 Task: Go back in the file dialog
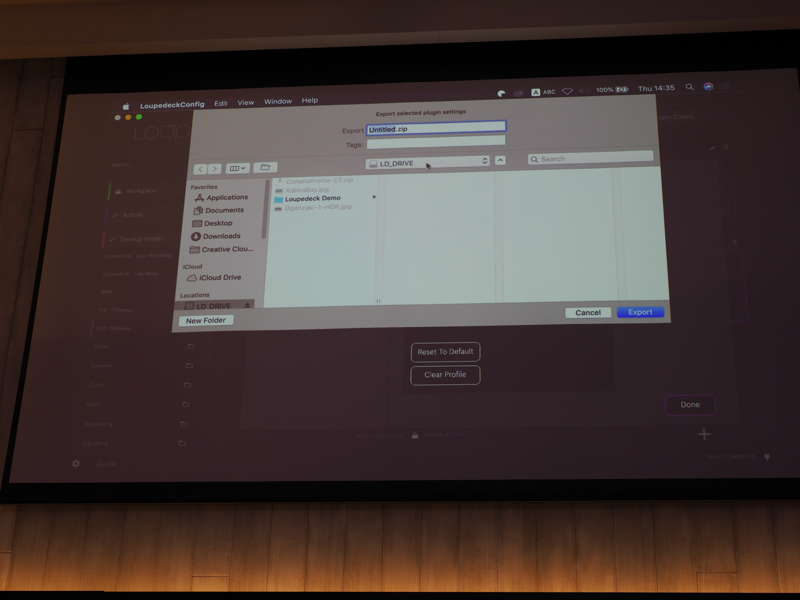pos(201,169)
